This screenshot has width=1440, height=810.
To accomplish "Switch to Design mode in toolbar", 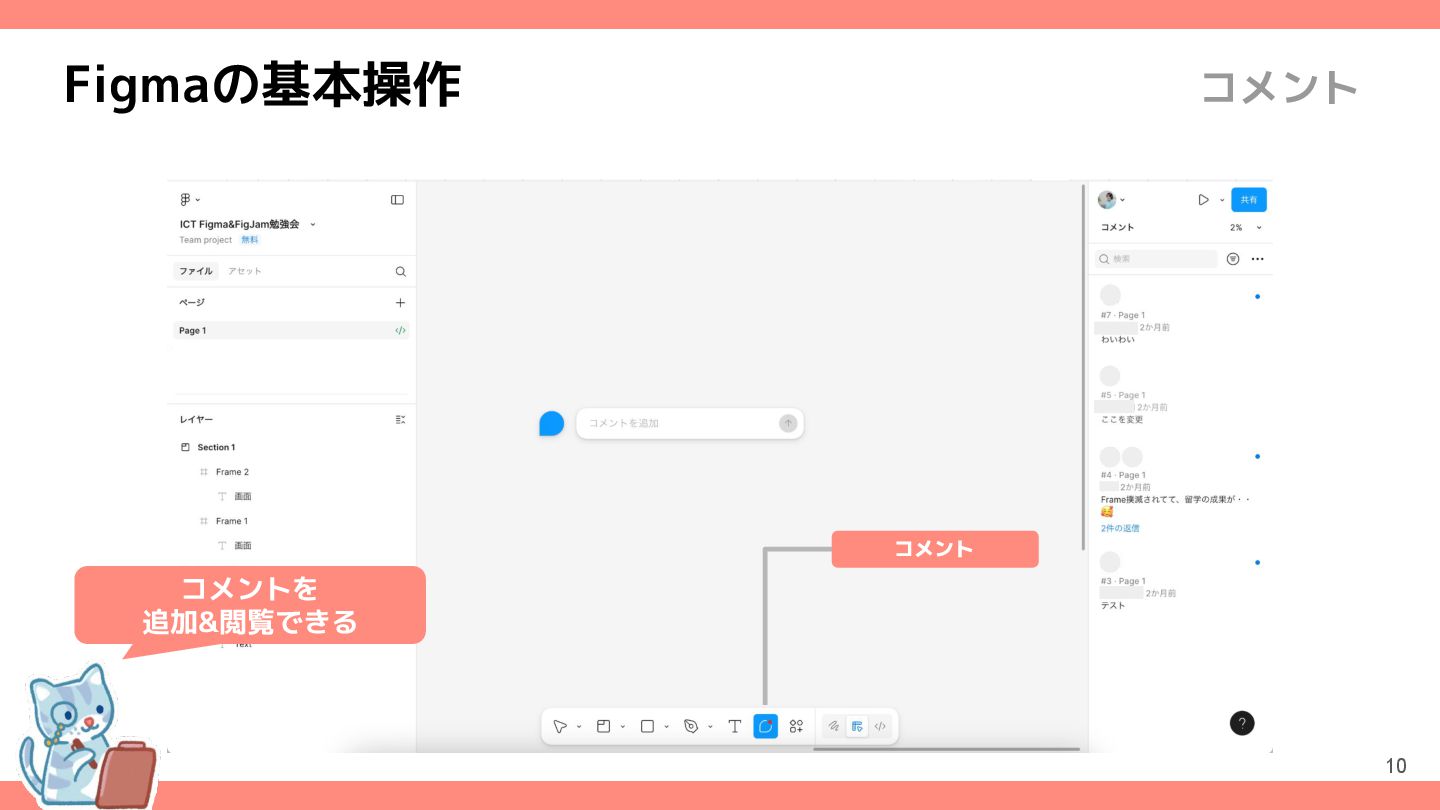I will click(857, 727).
